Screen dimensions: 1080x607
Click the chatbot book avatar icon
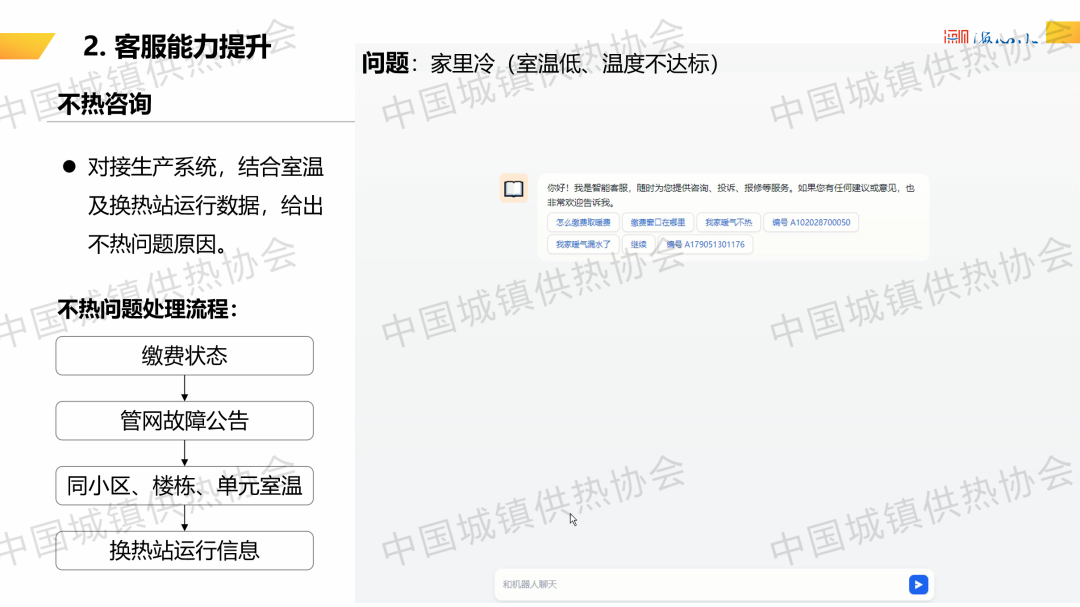pyautogui.click(x=513, y=188)
